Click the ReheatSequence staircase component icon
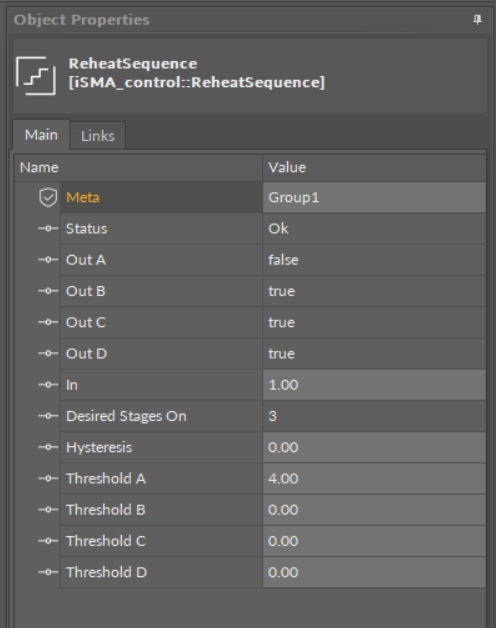Screen dimensions: 496x628 36,76
